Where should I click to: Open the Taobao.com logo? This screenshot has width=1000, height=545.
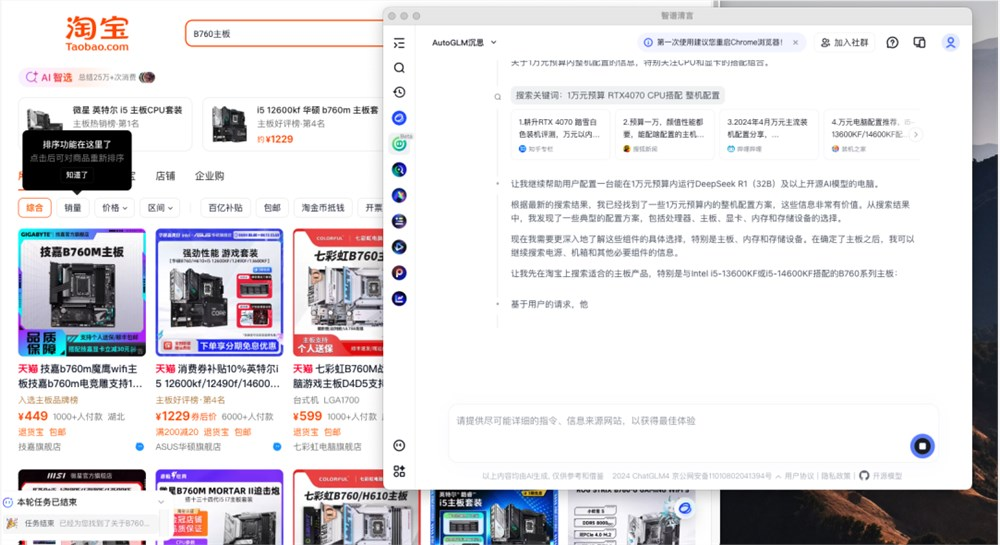point(97,33)
